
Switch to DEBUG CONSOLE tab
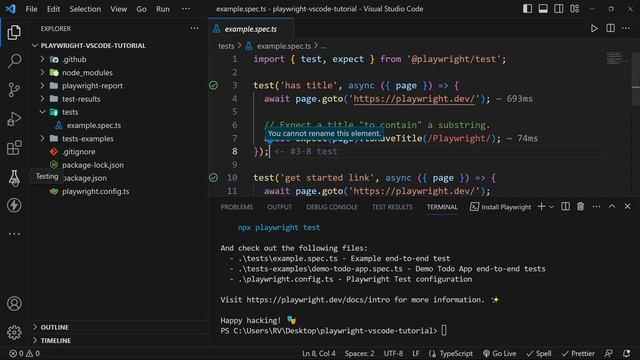tap(332, 207)
